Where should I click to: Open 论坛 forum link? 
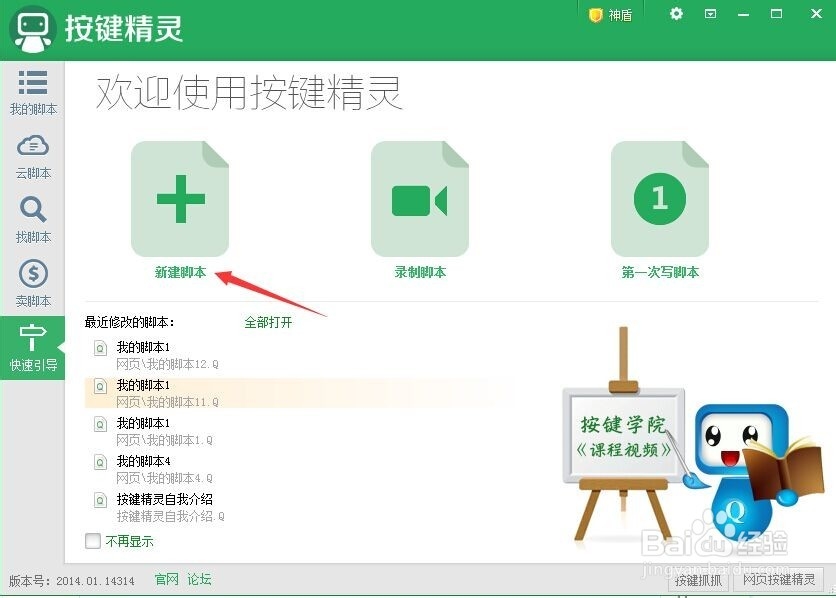(199, 579)
